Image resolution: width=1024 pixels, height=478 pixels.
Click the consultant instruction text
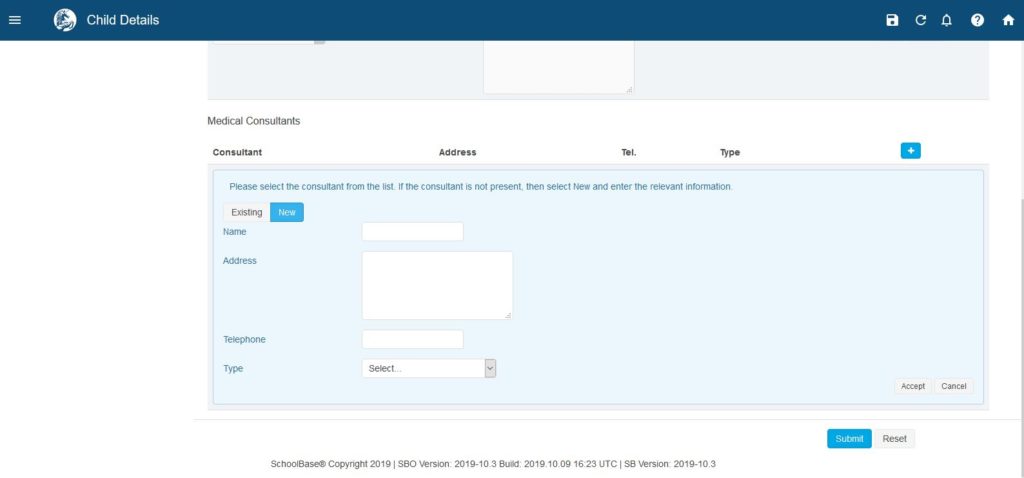(x=481, y=186)
